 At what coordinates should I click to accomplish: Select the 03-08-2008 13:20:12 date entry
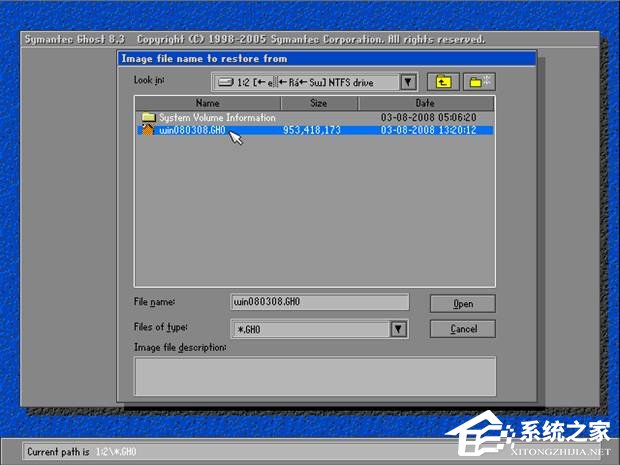click(428, 130)
